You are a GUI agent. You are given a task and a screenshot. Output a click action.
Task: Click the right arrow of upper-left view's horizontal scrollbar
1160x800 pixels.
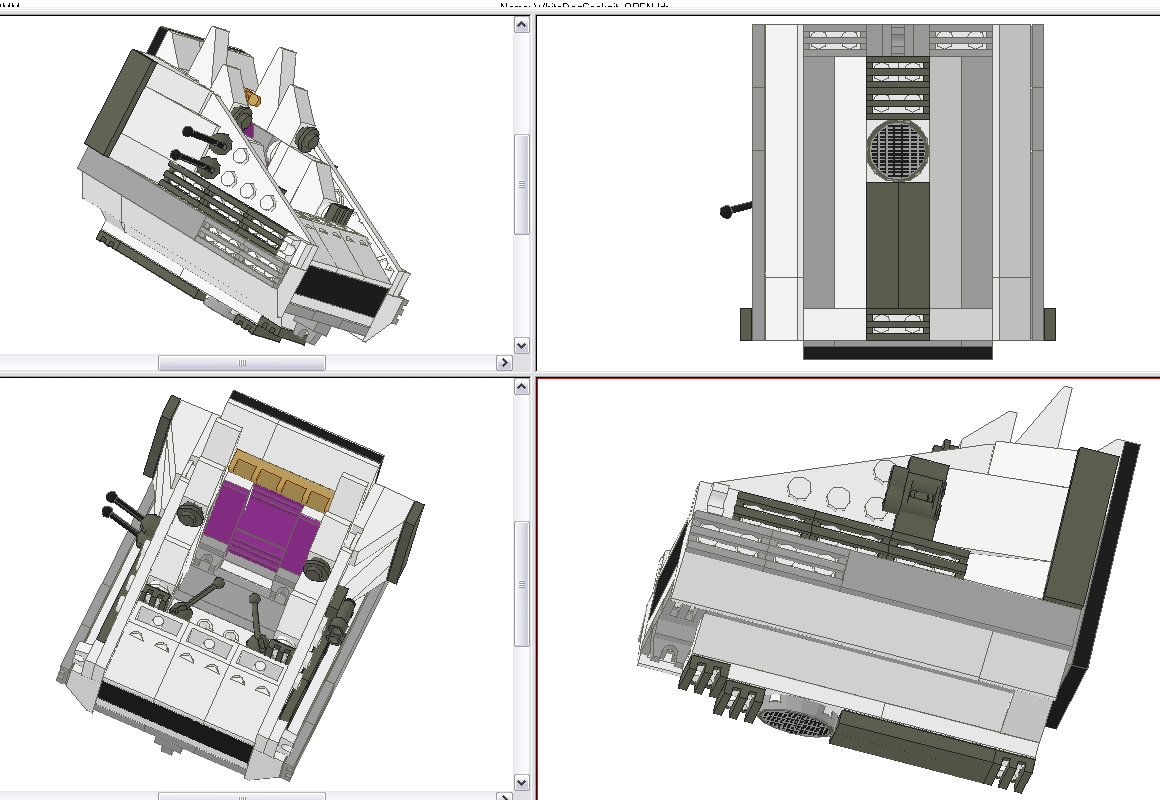pos(505,363)
